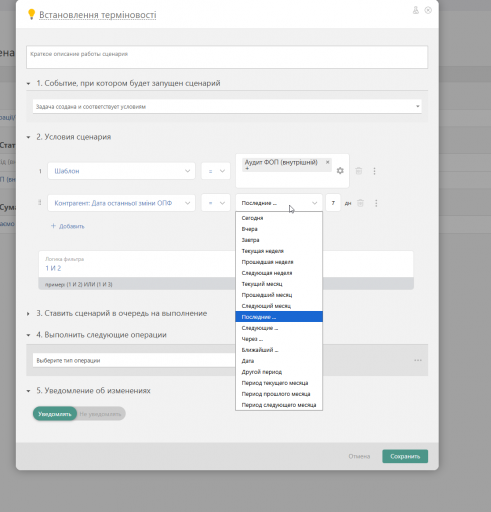
Task: Collapse section '2. Условия сценария'
Action: 28,137
